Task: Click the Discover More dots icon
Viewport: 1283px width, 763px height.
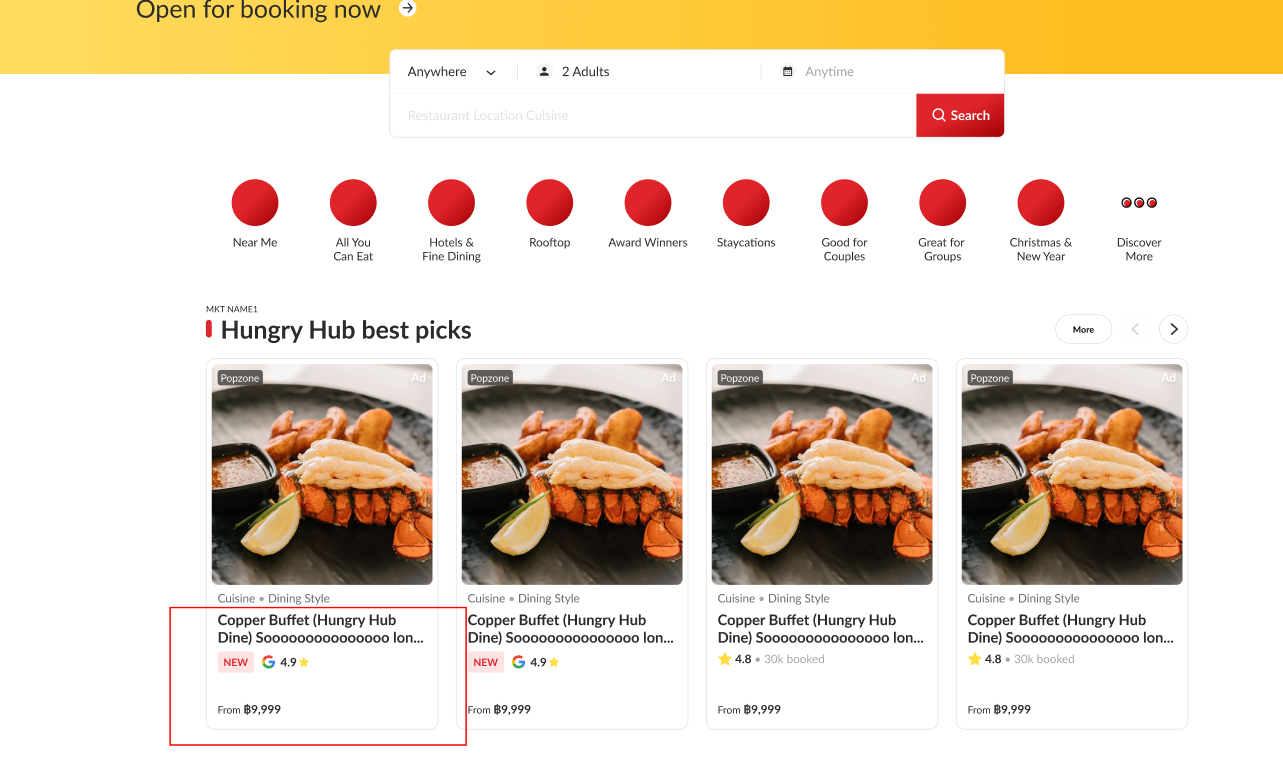Action: tap(1139, 203)
